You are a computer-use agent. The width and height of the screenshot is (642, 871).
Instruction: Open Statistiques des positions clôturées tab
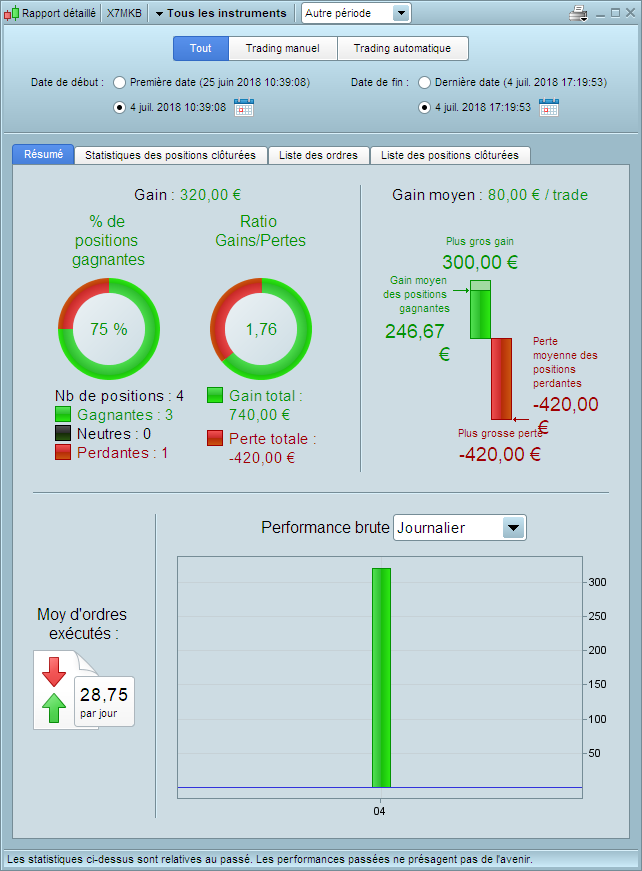(170, 156)
